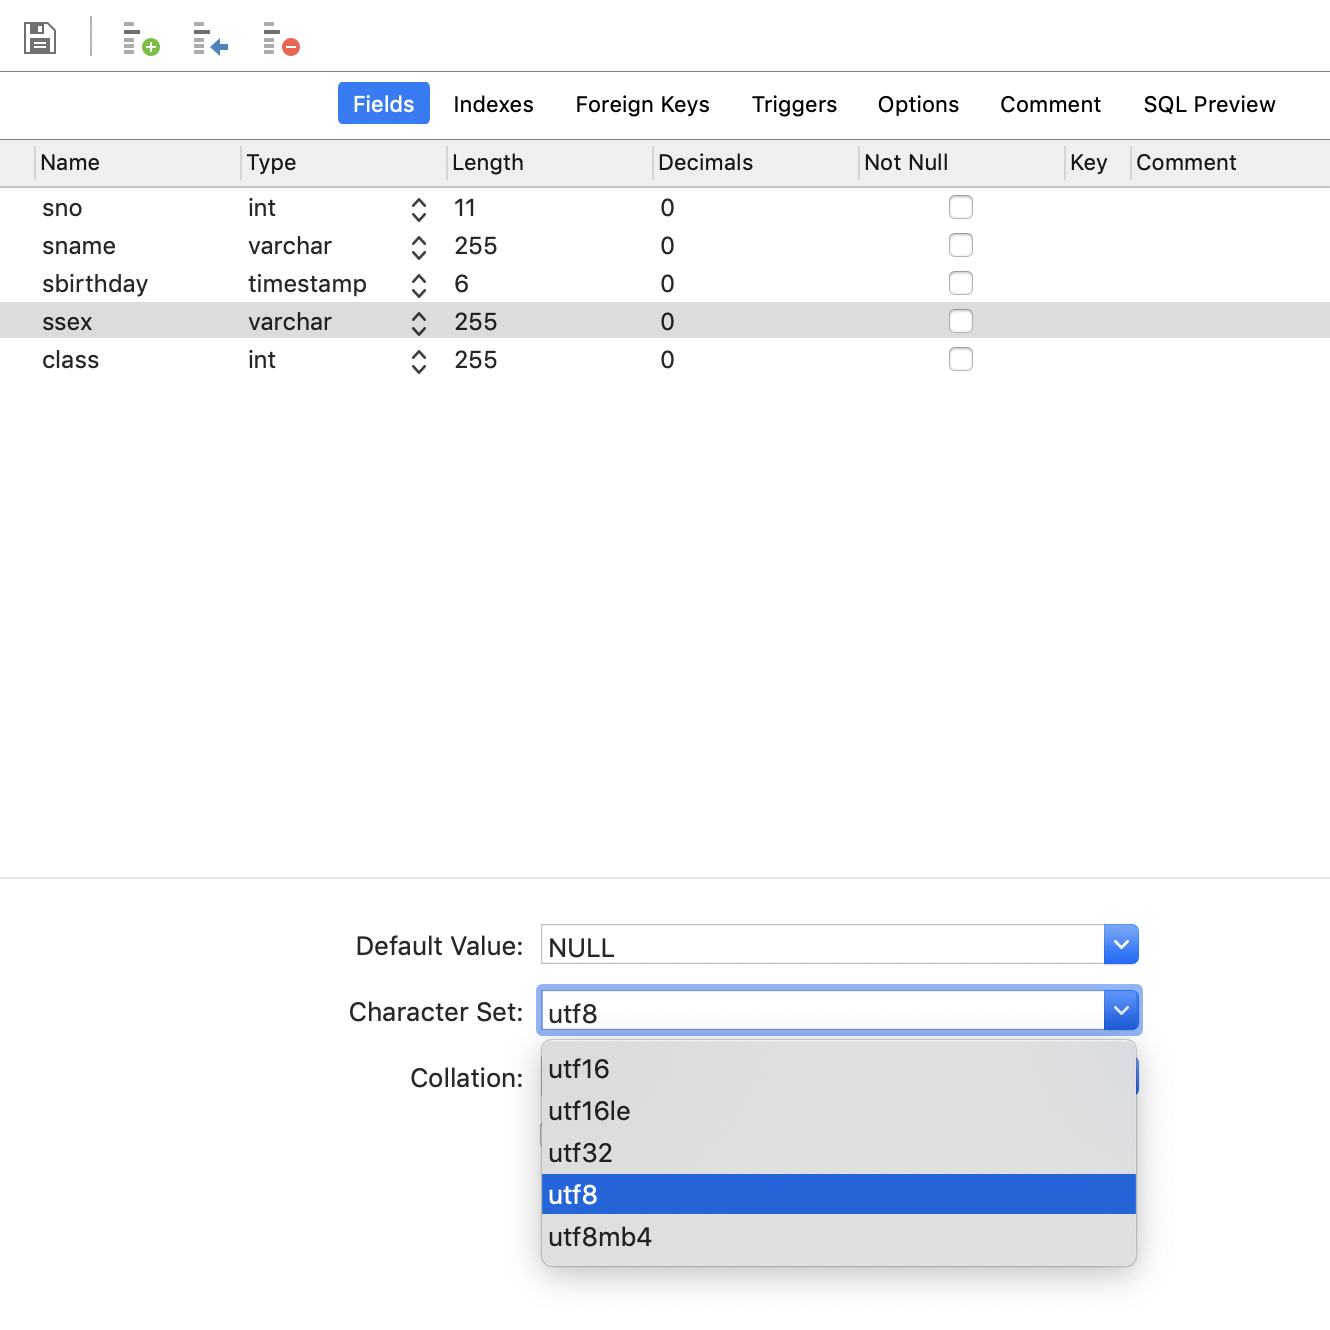Click length 255 of sname row

(476, 246)
